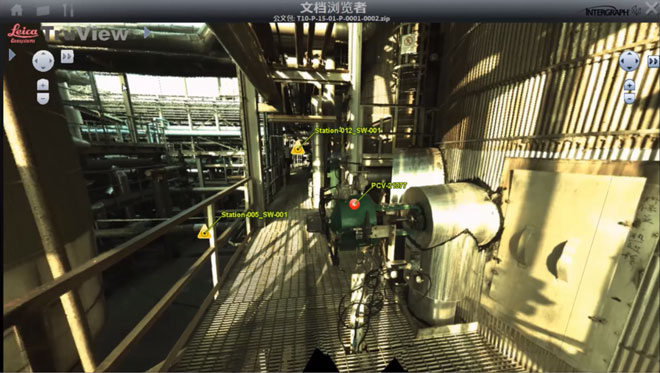
Task: Jump to Station-005_SW-001 yellow marker
Action: tap(204, 232)
